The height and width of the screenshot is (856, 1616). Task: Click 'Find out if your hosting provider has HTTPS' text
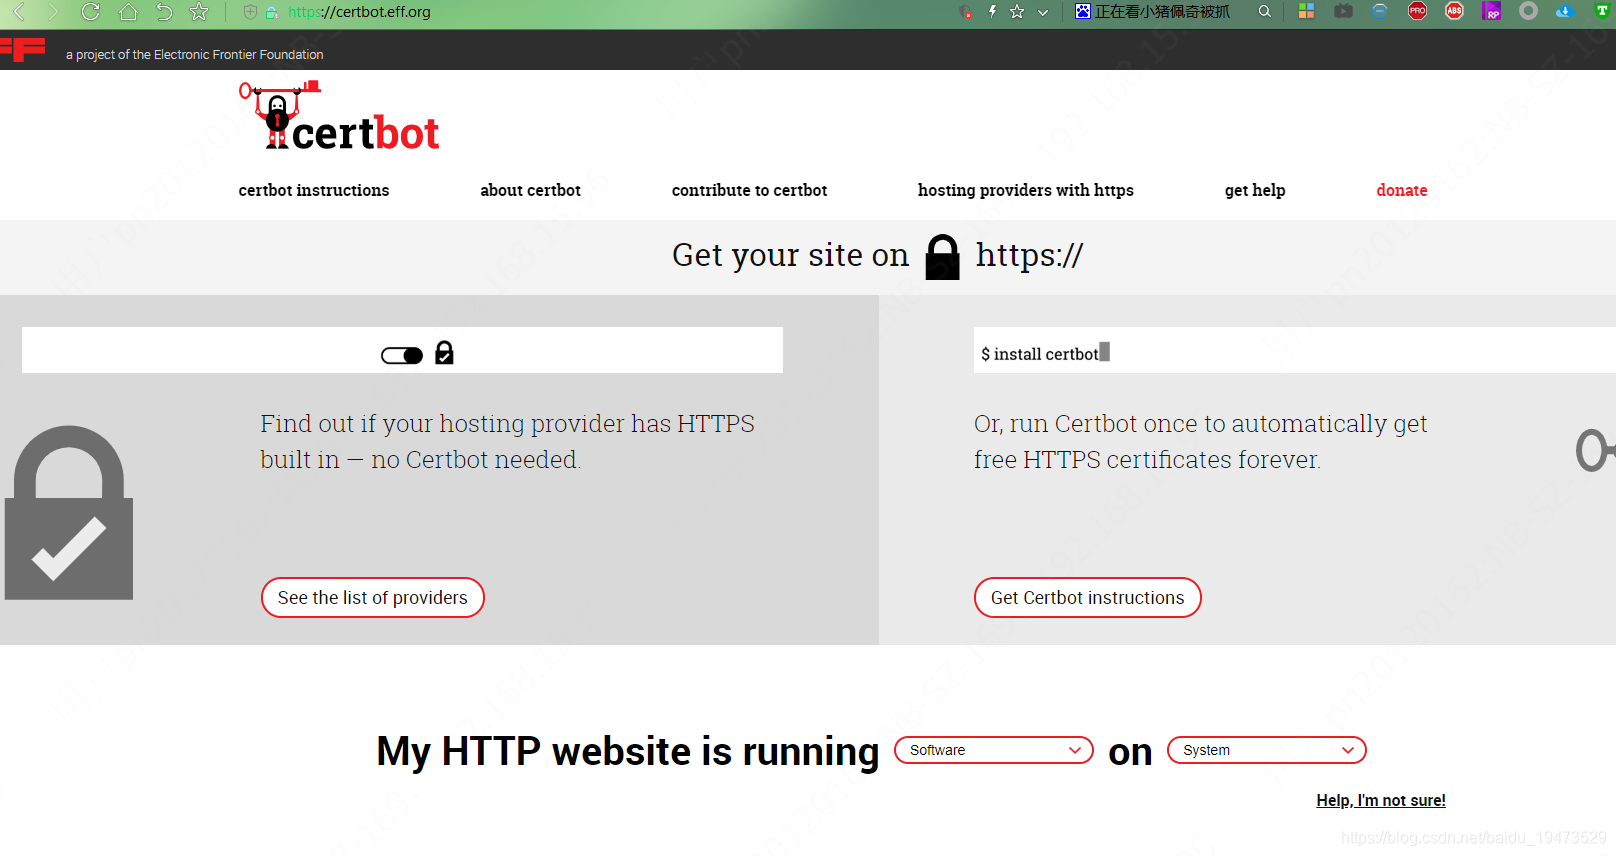coord(507,424)
